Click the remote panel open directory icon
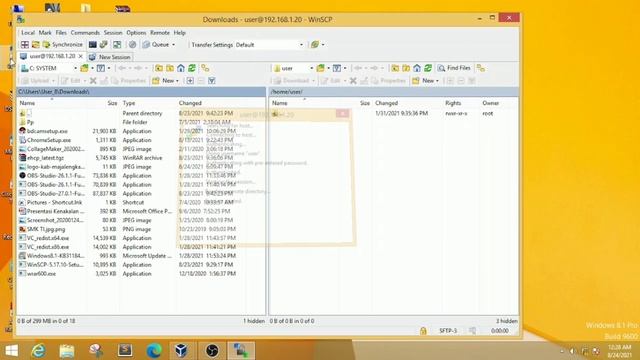Viewport: 640px width, 360px height. 321,68
